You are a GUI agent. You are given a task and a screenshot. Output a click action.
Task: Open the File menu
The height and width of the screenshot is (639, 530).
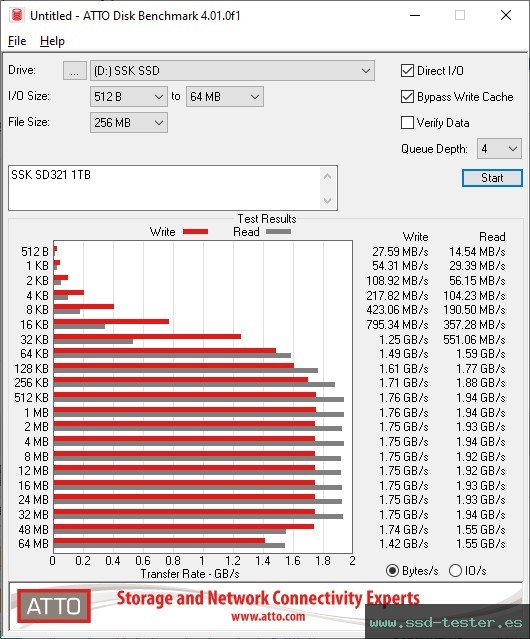[17, 41]
